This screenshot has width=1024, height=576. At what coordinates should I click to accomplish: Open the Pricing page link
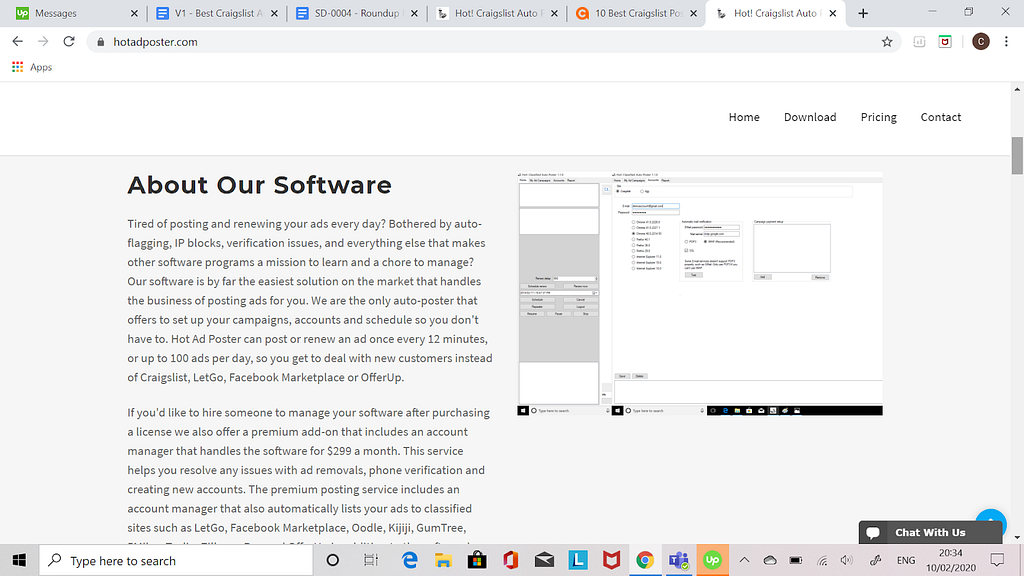(x=878, y=117)
